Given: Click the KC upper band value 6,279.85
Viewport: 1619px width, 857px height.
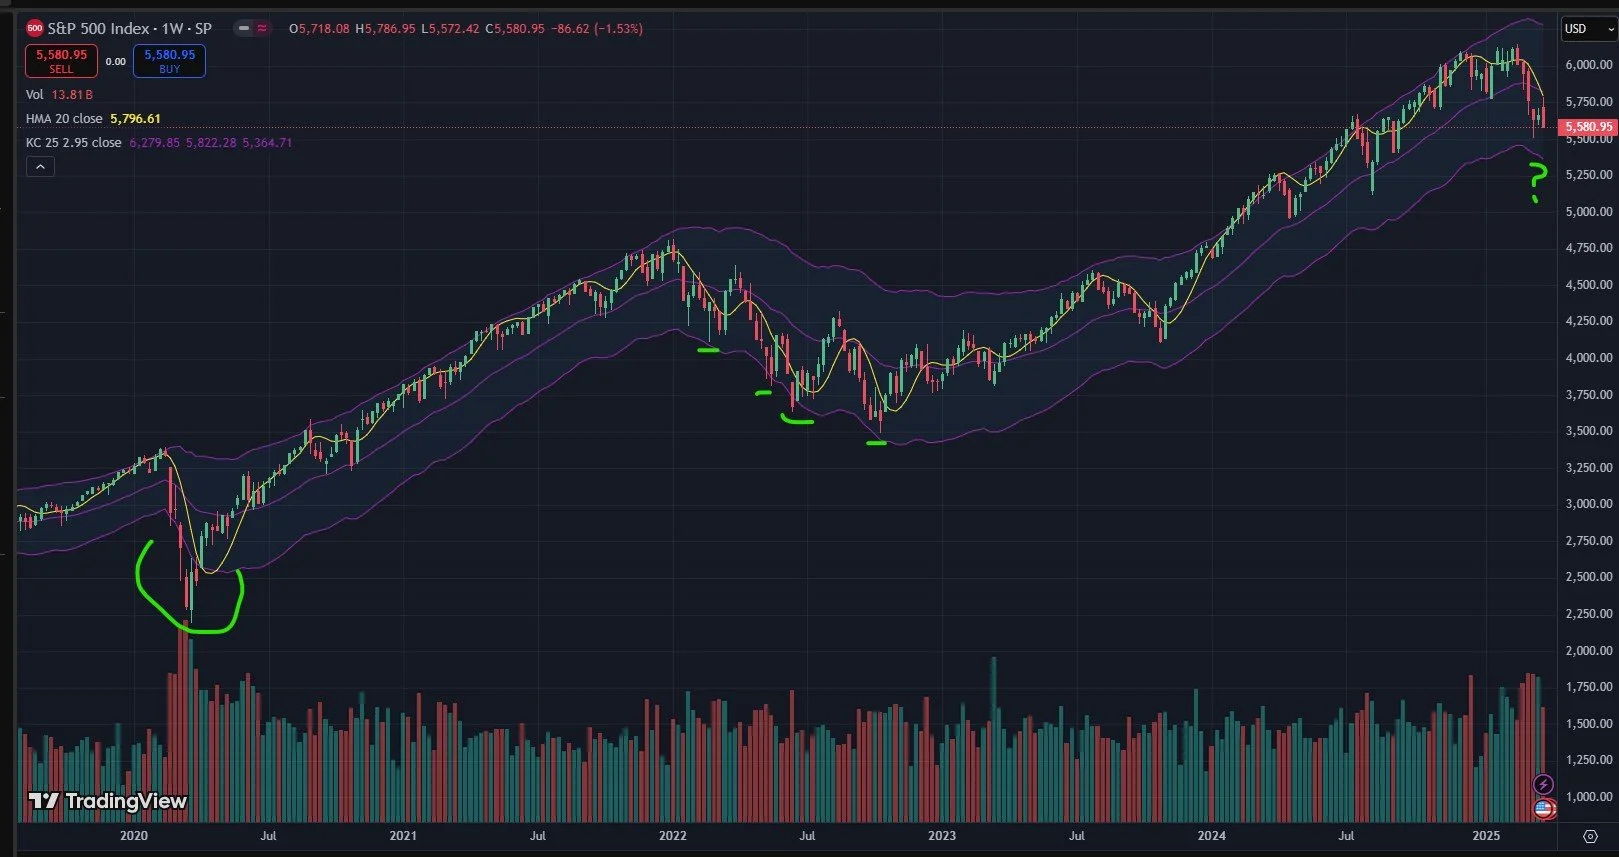Looking at the screenshot, I should [x=154, y=142].
